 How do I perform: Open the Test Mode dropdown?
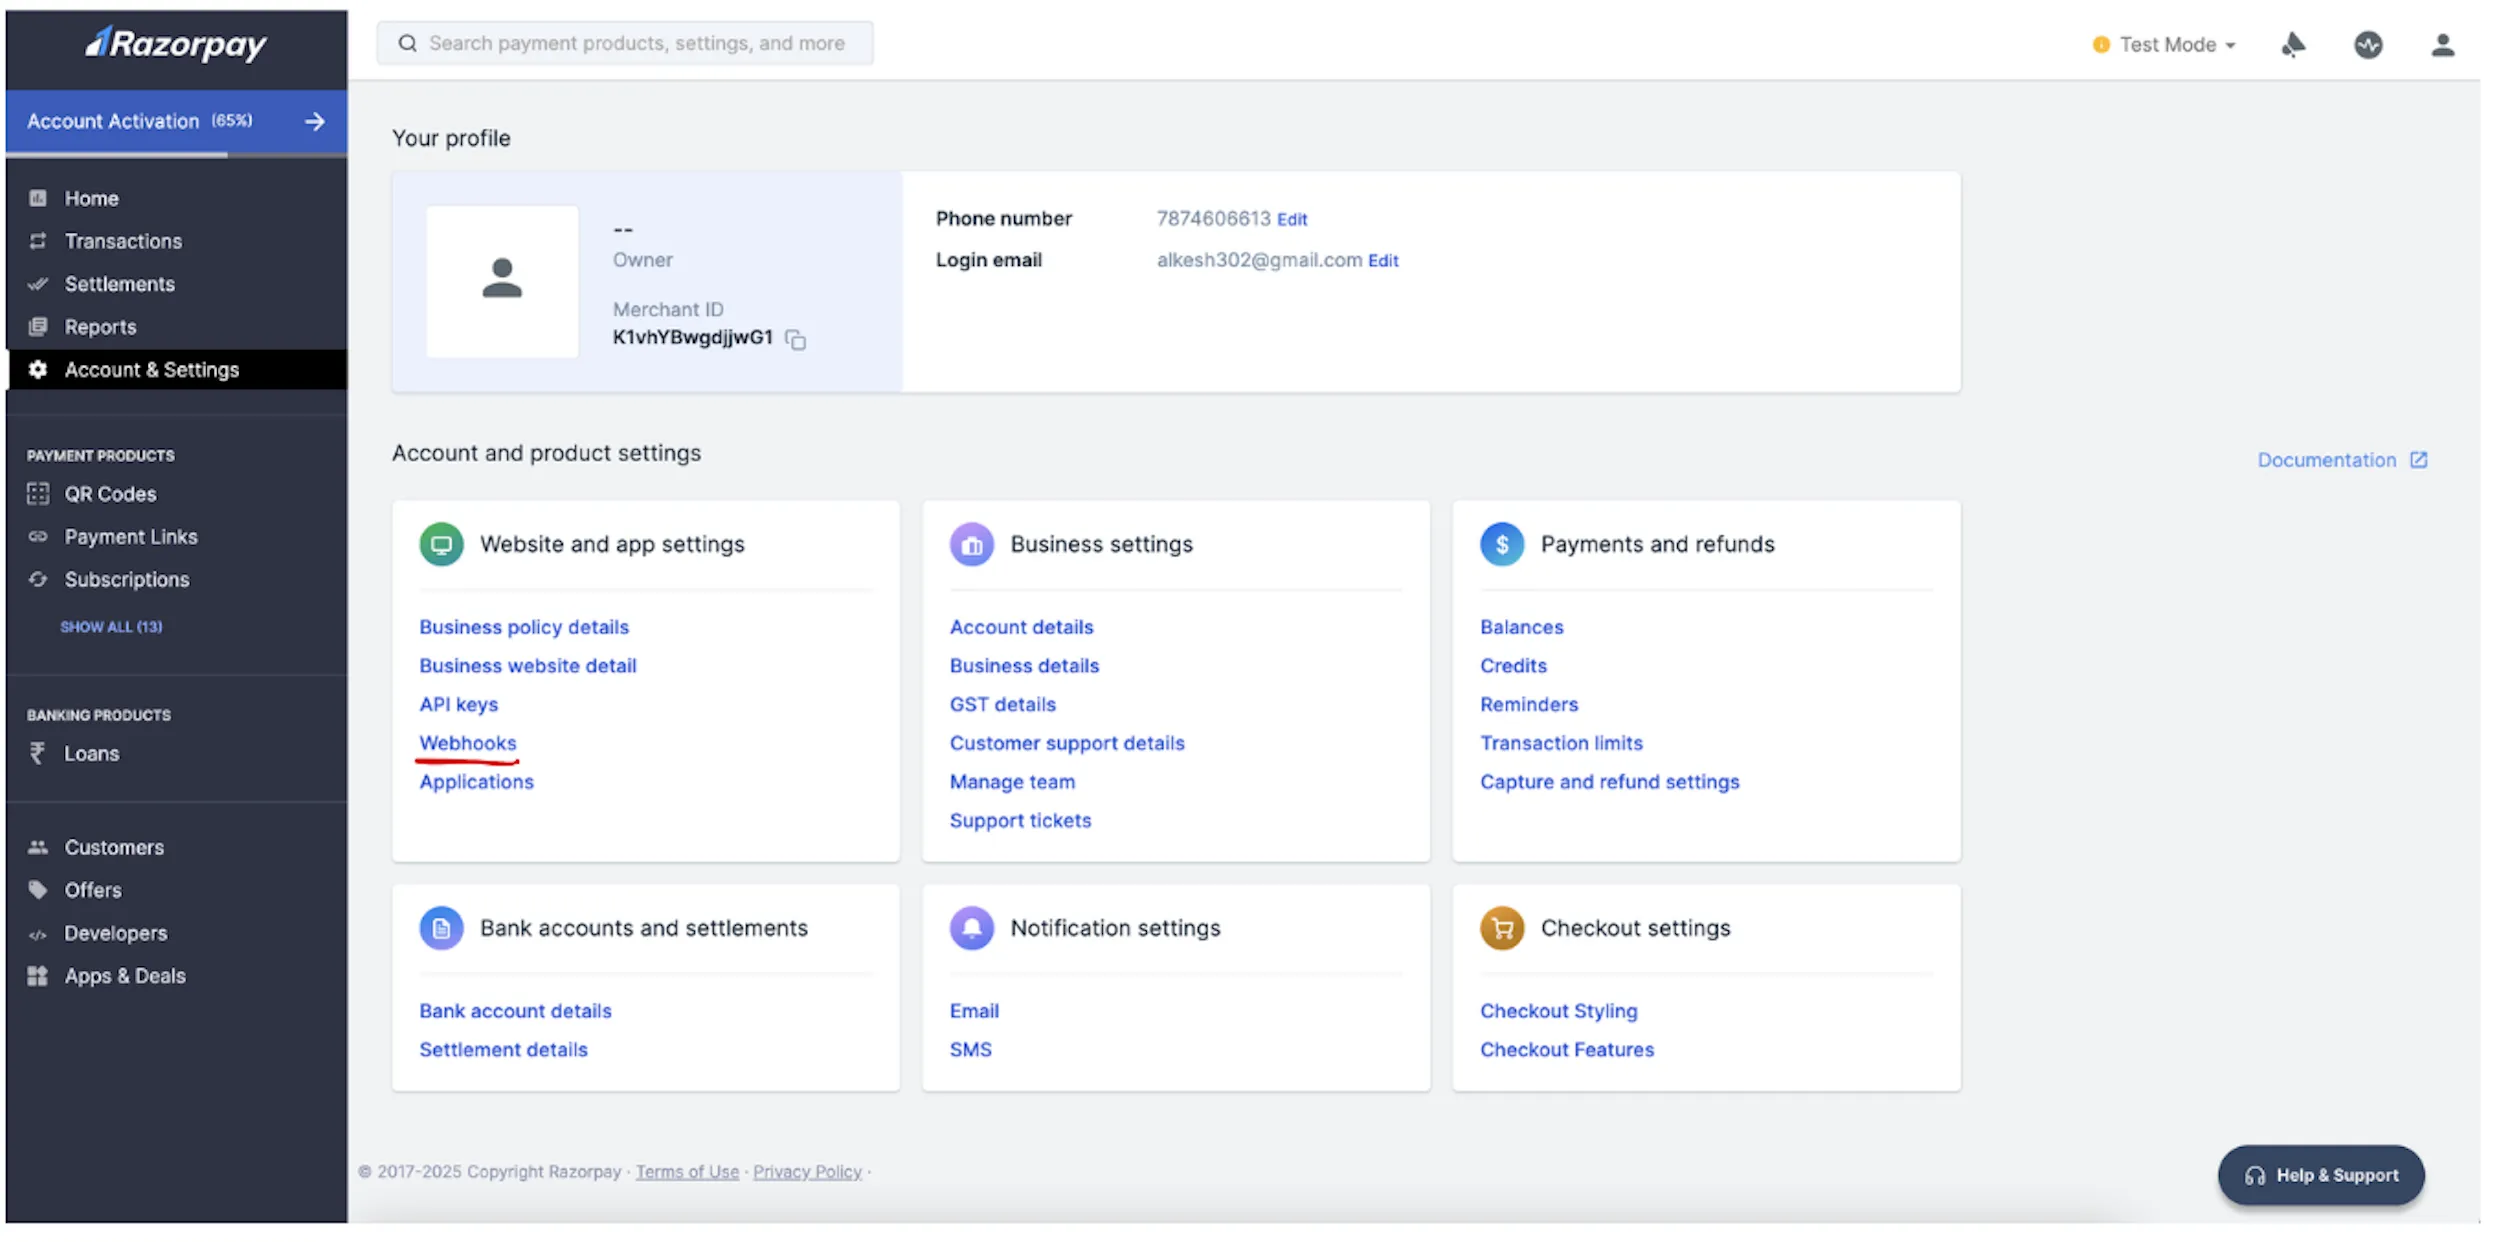click(x=2164, y=45)
